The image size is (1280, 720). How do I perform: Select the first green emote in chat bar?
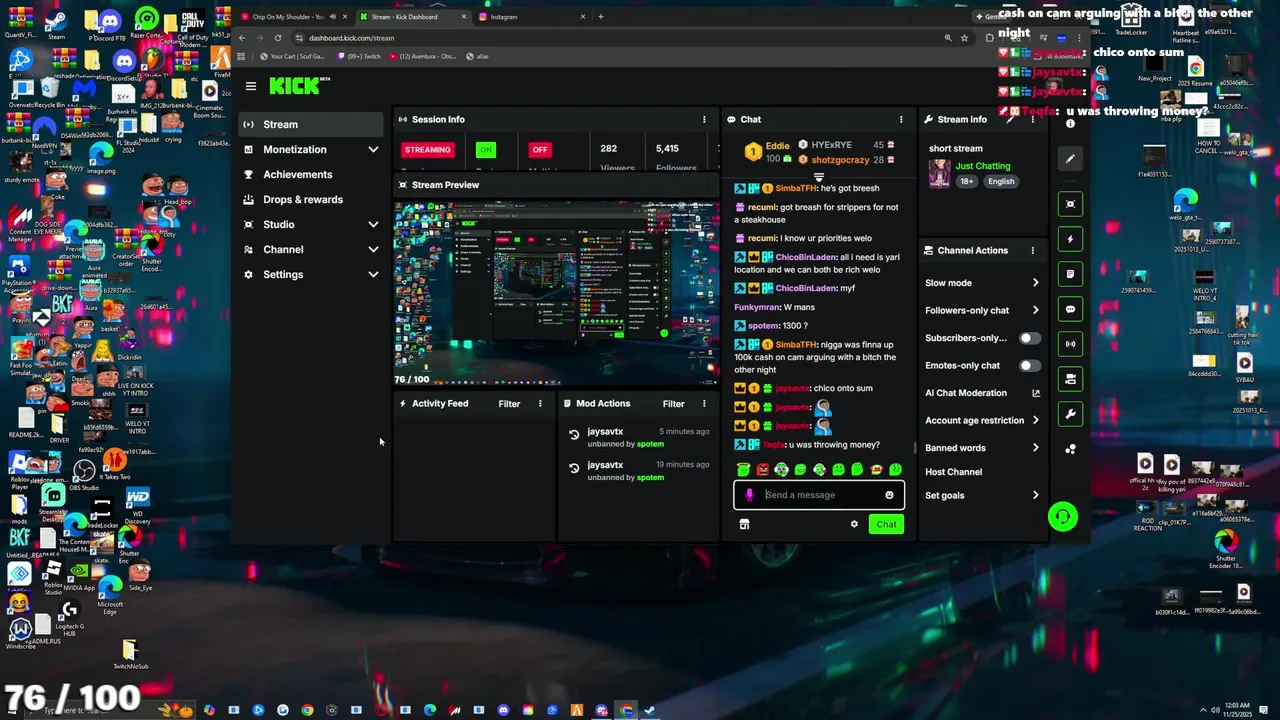[743, 470]
